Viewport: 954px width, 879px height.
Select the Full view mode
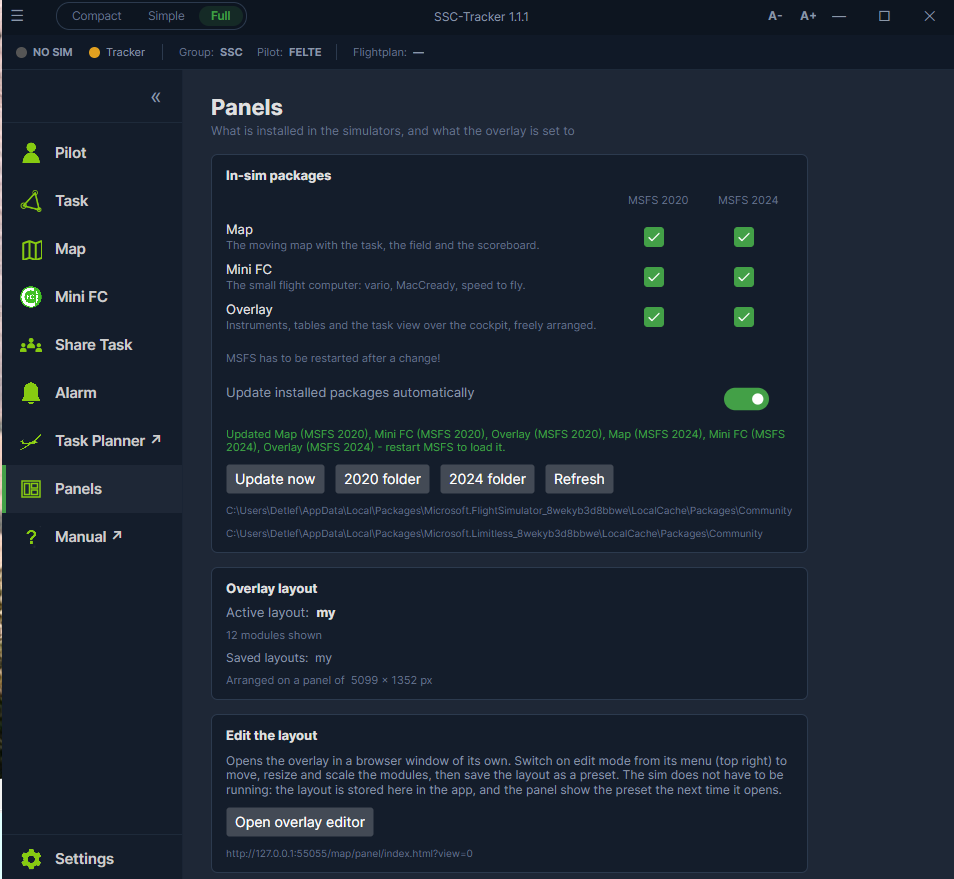[220, 16]
